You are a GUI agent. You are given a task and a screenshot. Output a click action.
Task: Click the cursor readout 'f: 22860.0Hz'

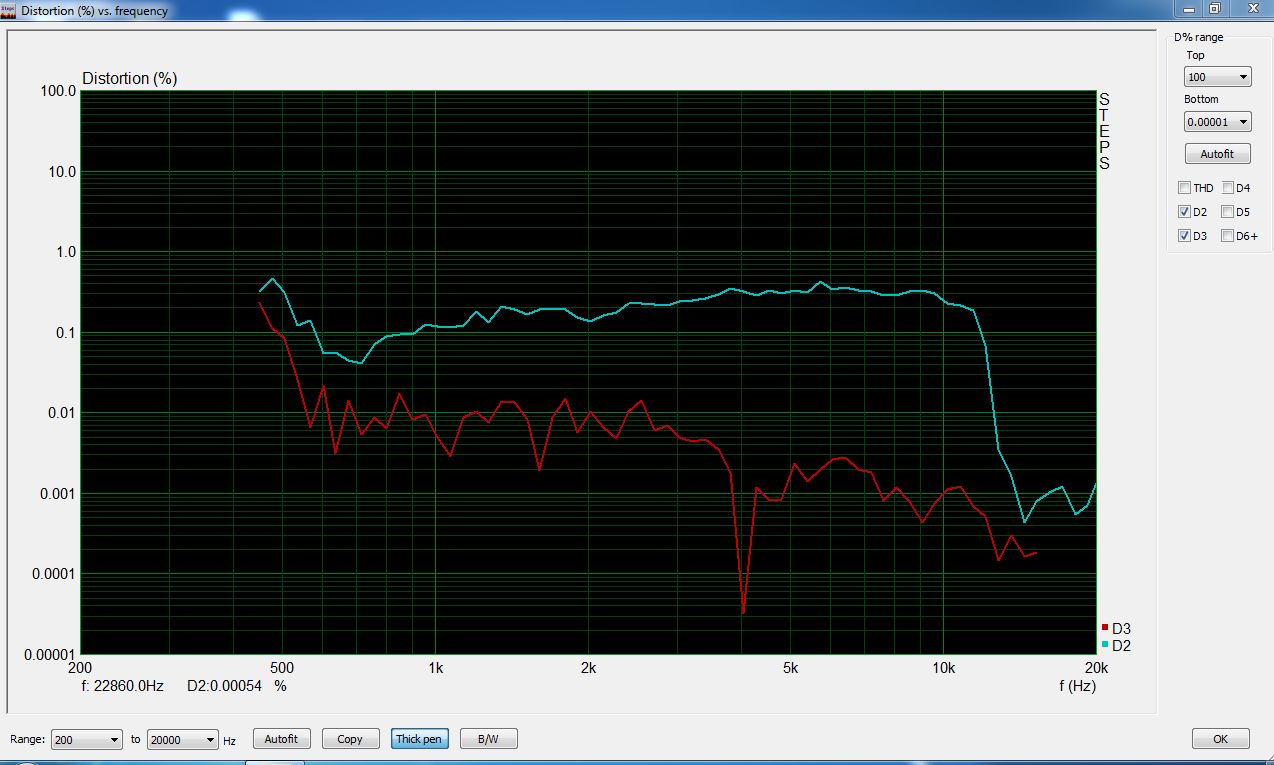tap(122, 686)
